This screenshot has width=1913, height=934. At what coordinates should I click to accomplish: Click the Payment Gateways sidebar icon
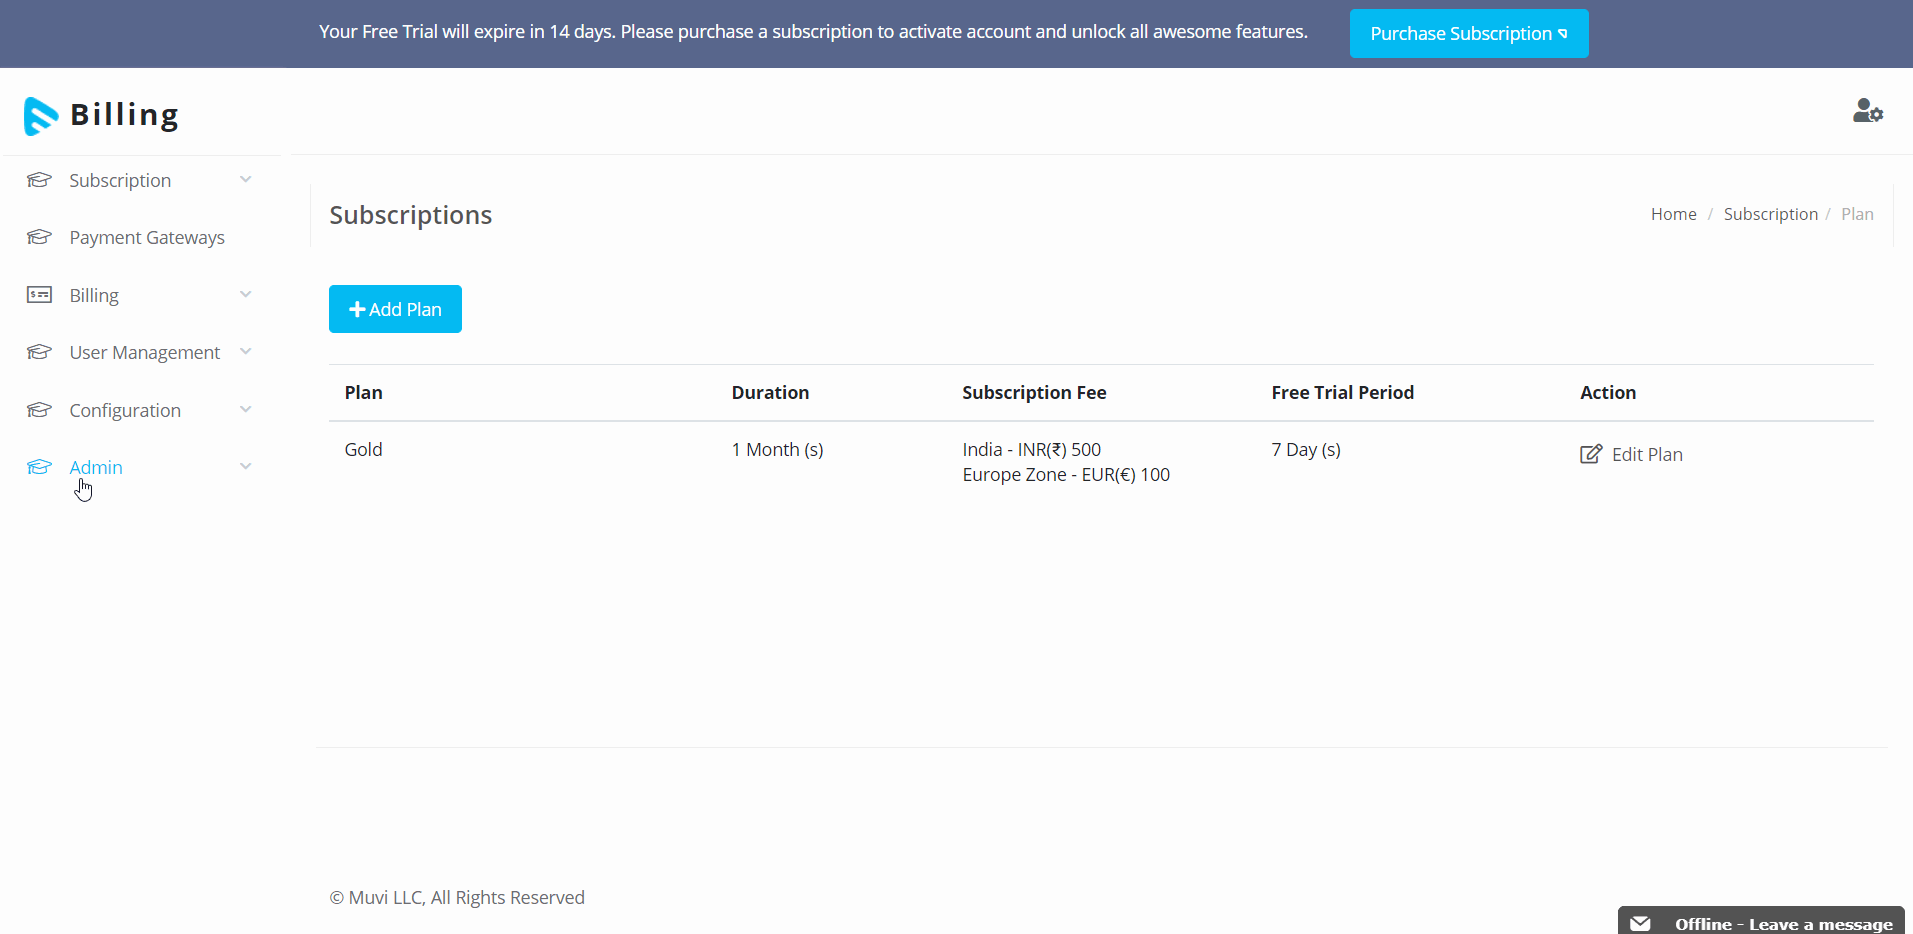[x=39, y=237]
